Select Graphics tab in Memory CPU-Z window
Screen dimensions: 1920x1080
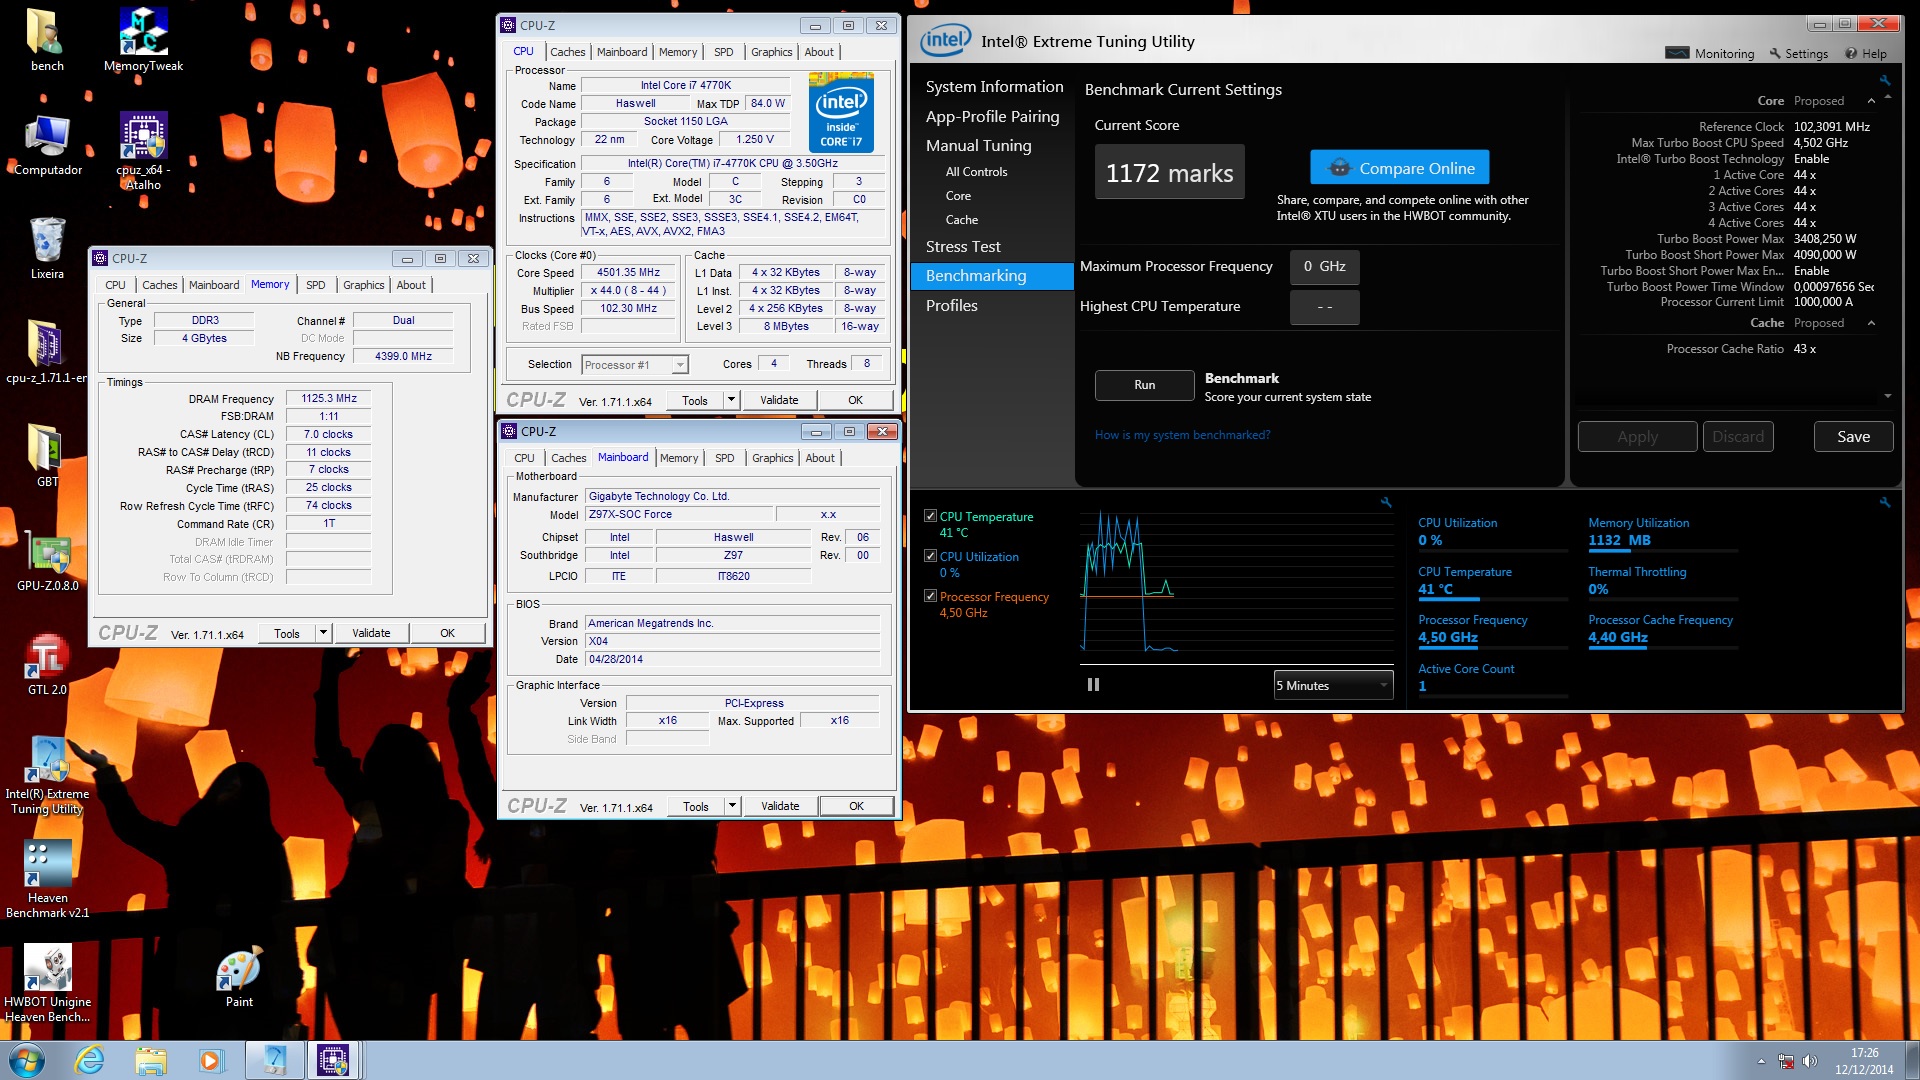point(363,285)
